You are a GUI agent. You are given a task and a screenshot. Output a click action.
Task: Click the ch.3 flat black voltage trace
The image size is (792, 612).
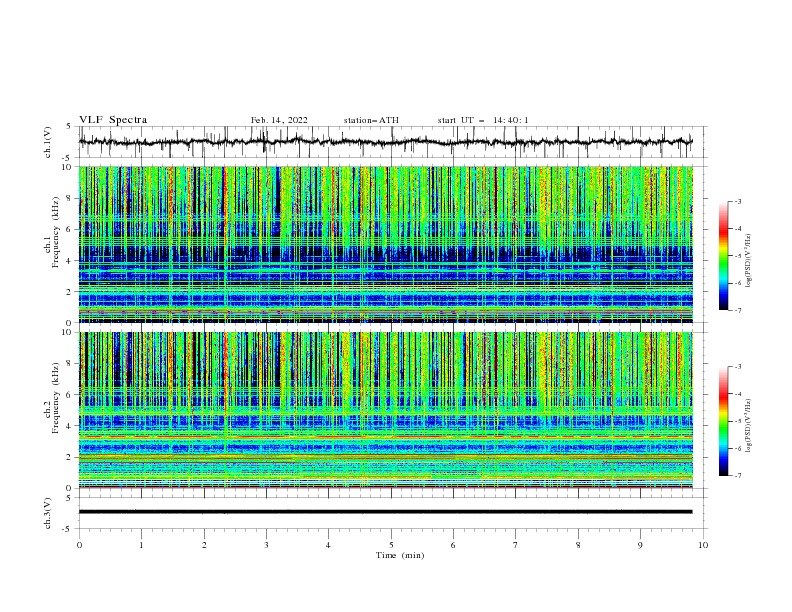coord(385,512)
